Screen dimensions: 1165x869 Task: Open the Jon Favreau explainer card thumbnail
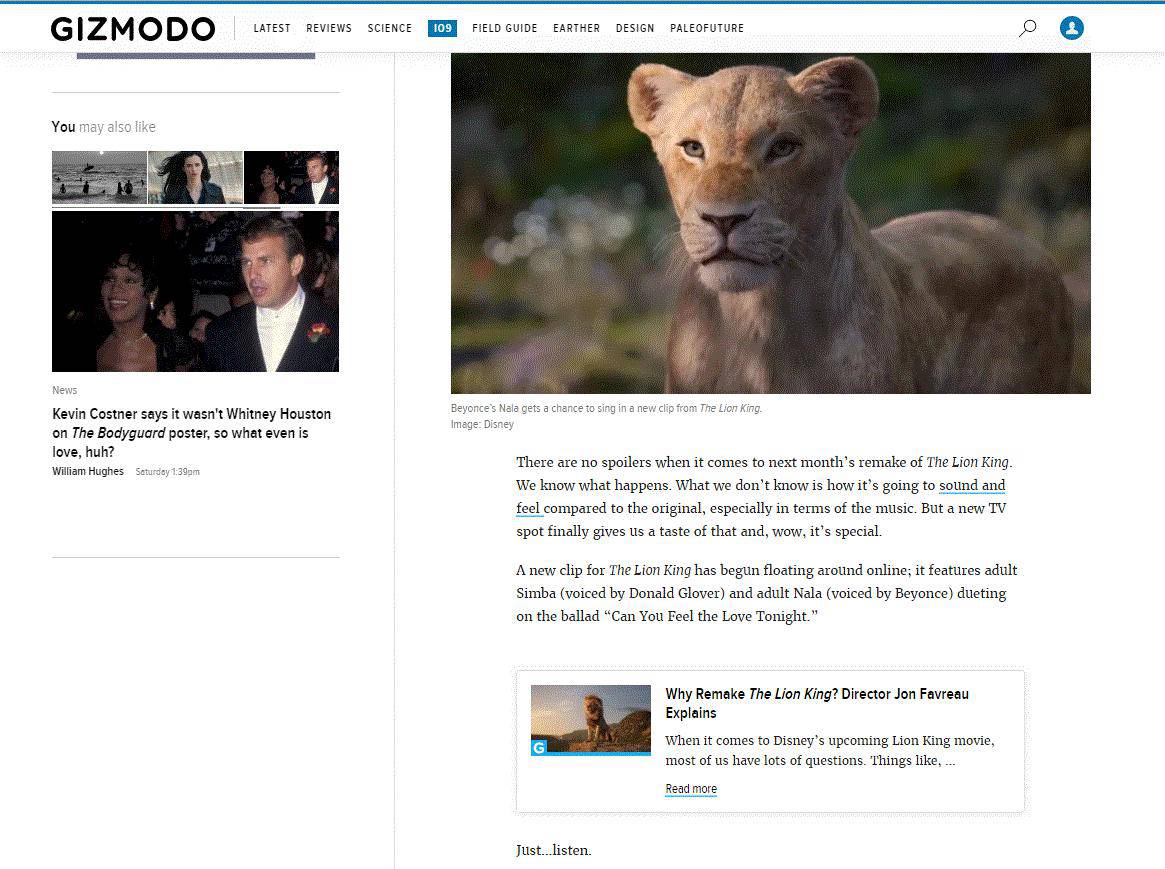click(x=591, y=720)
